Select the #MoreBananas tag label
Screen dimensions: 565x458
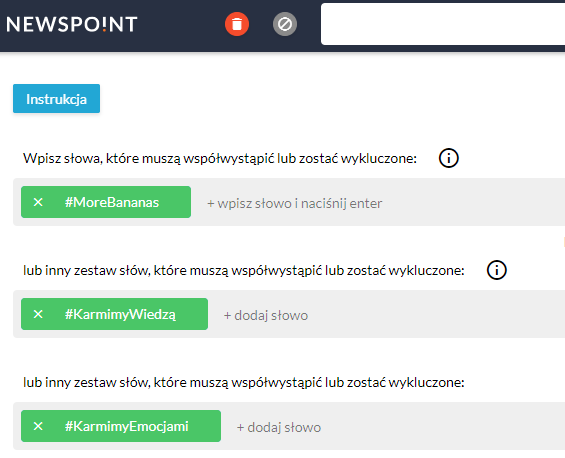[112, 202]
